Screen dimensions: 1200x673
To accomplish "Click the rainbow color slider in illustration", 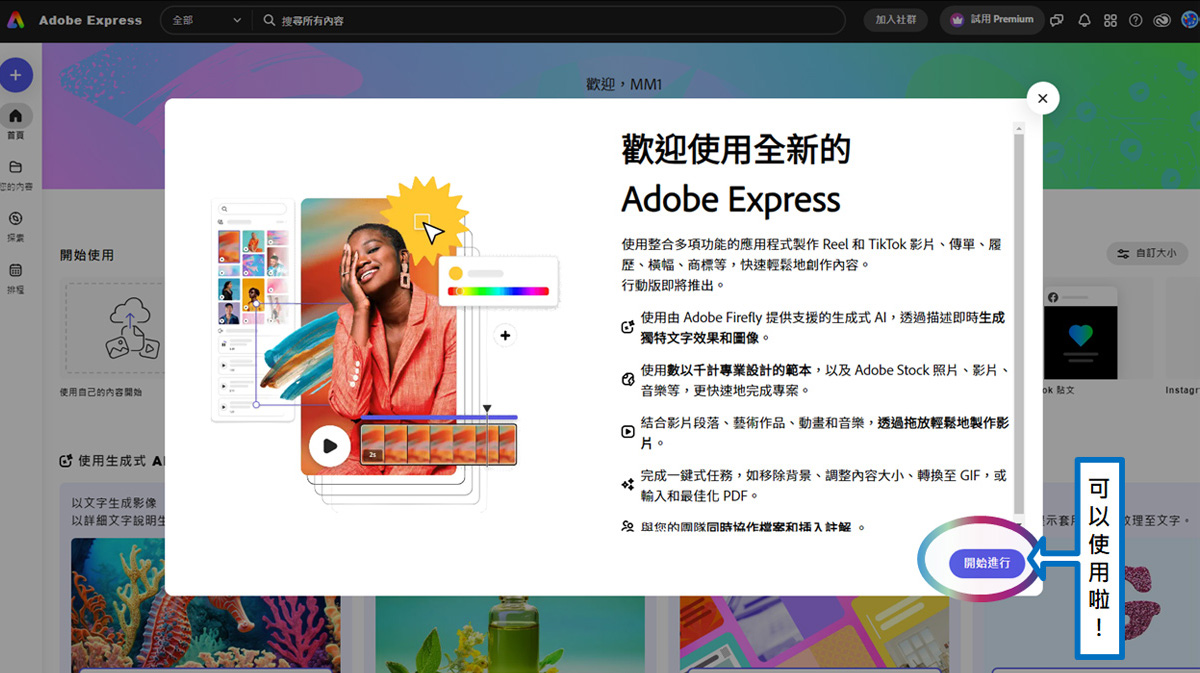I will point(498,291).
